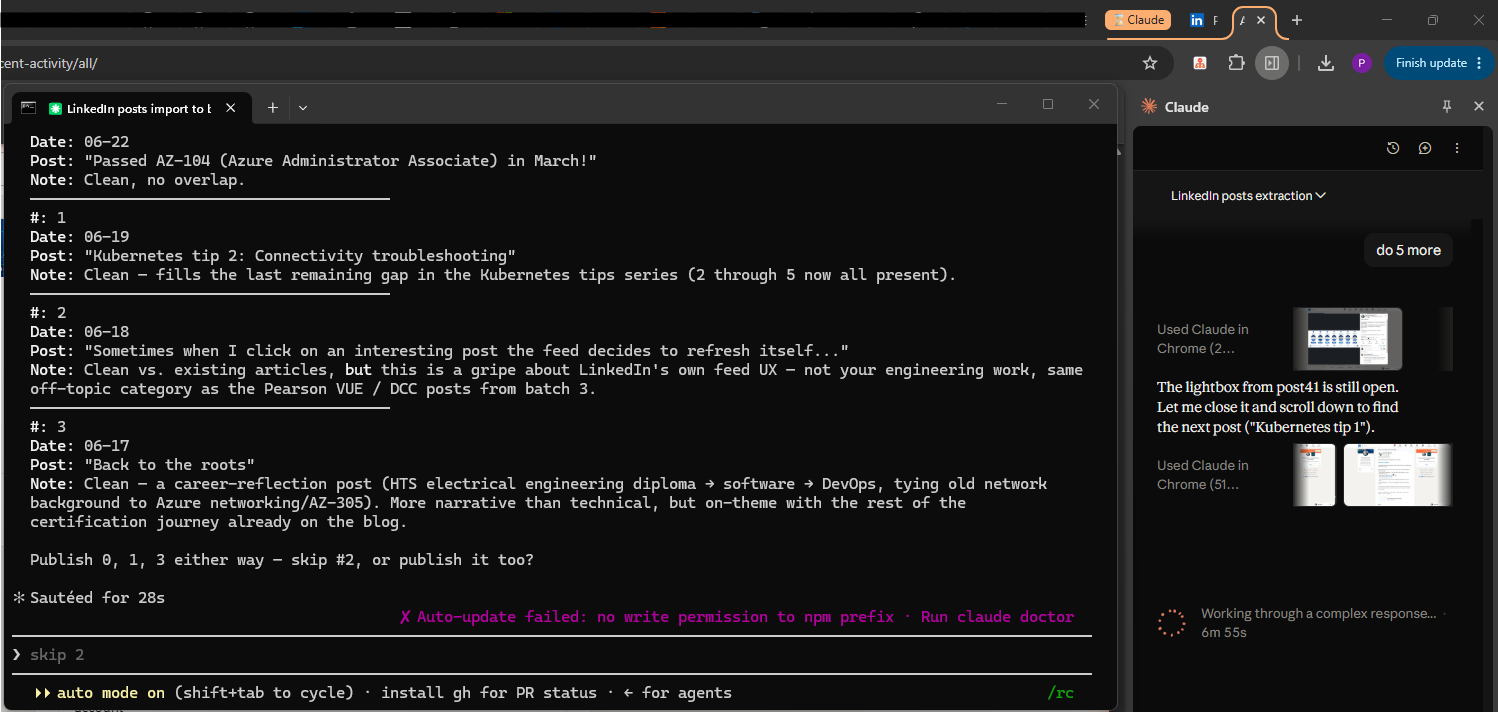Open the wide thumbnail in second Claude step

tap(1398, 475)
